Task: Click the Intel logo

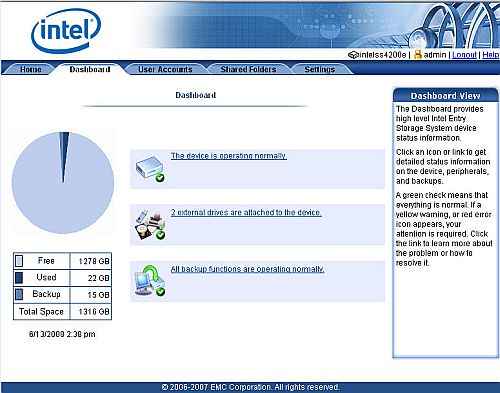Action: [66, 30]
